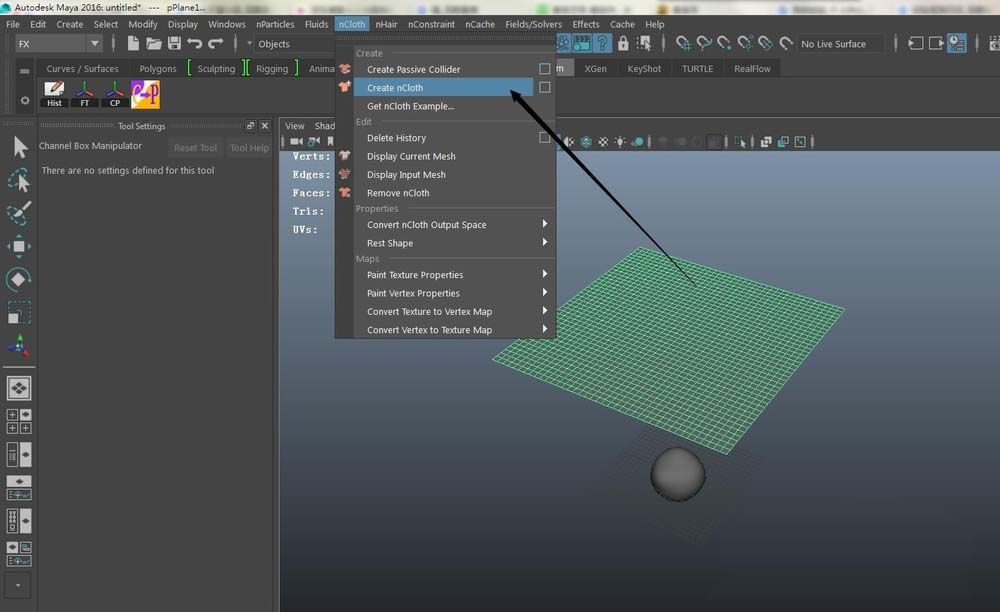Select the arrow Select tool
Viewport: 1000px width, 612px height.
20,147
